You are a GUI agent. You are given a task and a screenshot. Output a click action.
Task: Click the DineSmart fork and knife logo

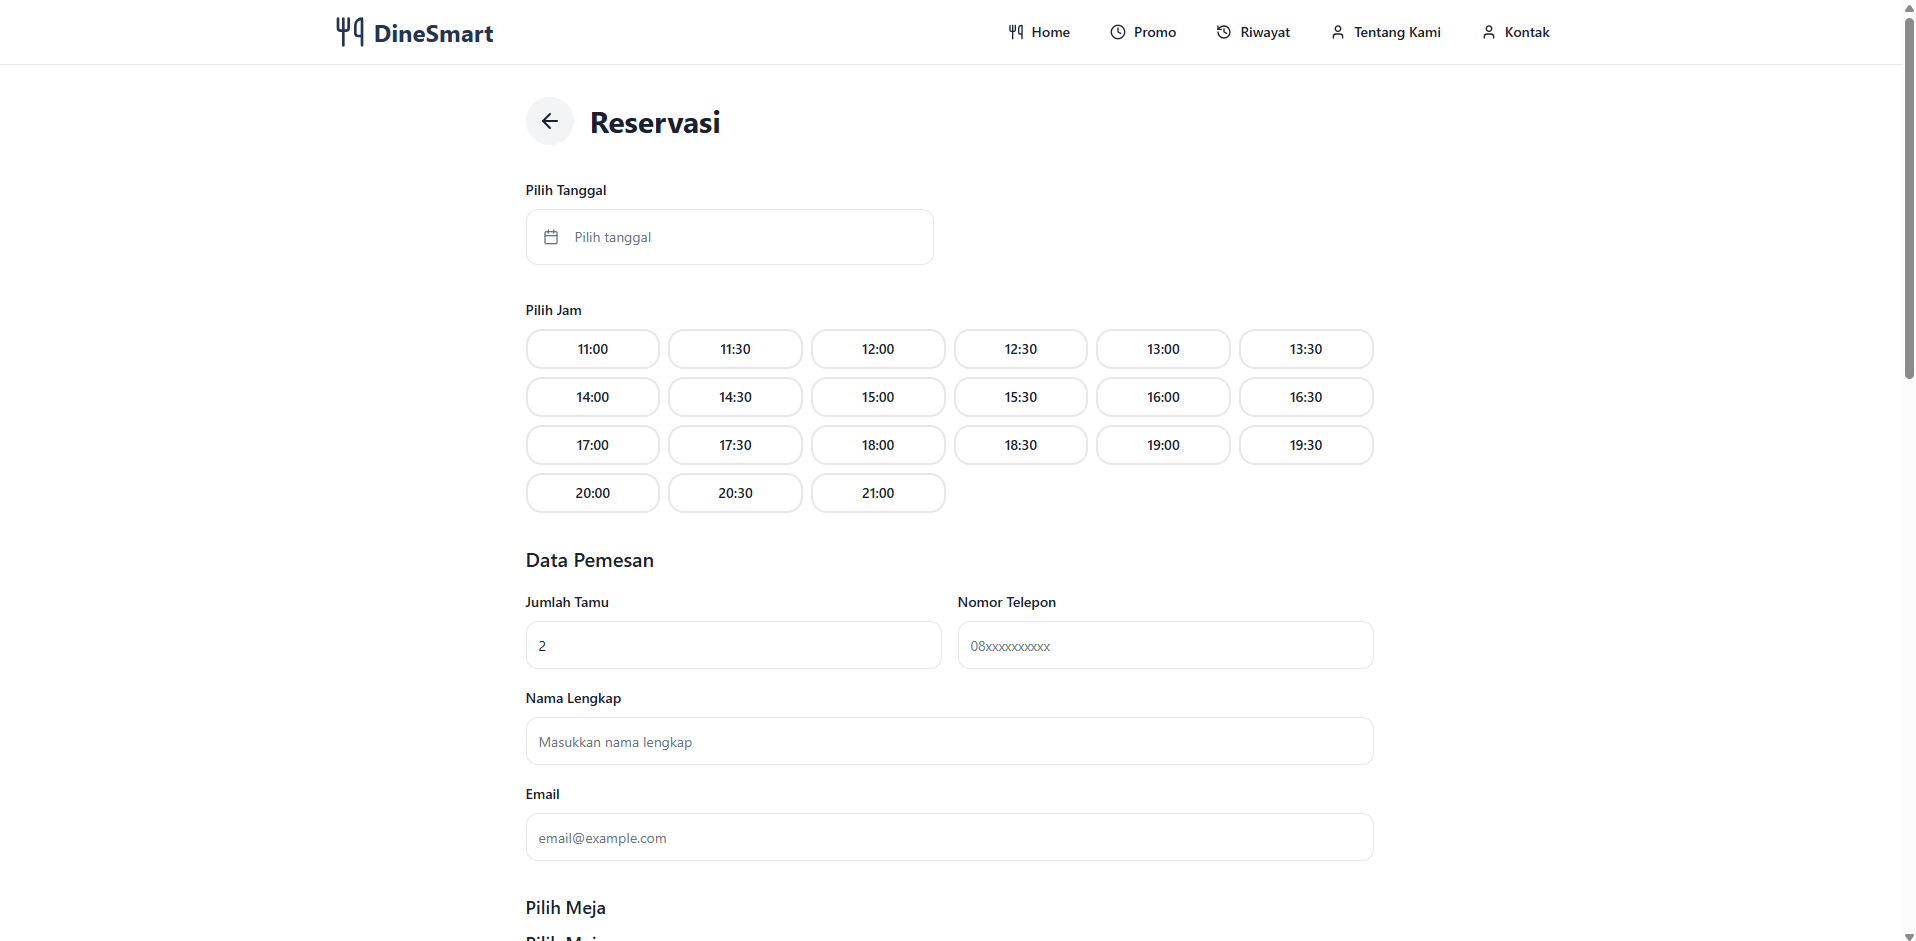(349, 32)
